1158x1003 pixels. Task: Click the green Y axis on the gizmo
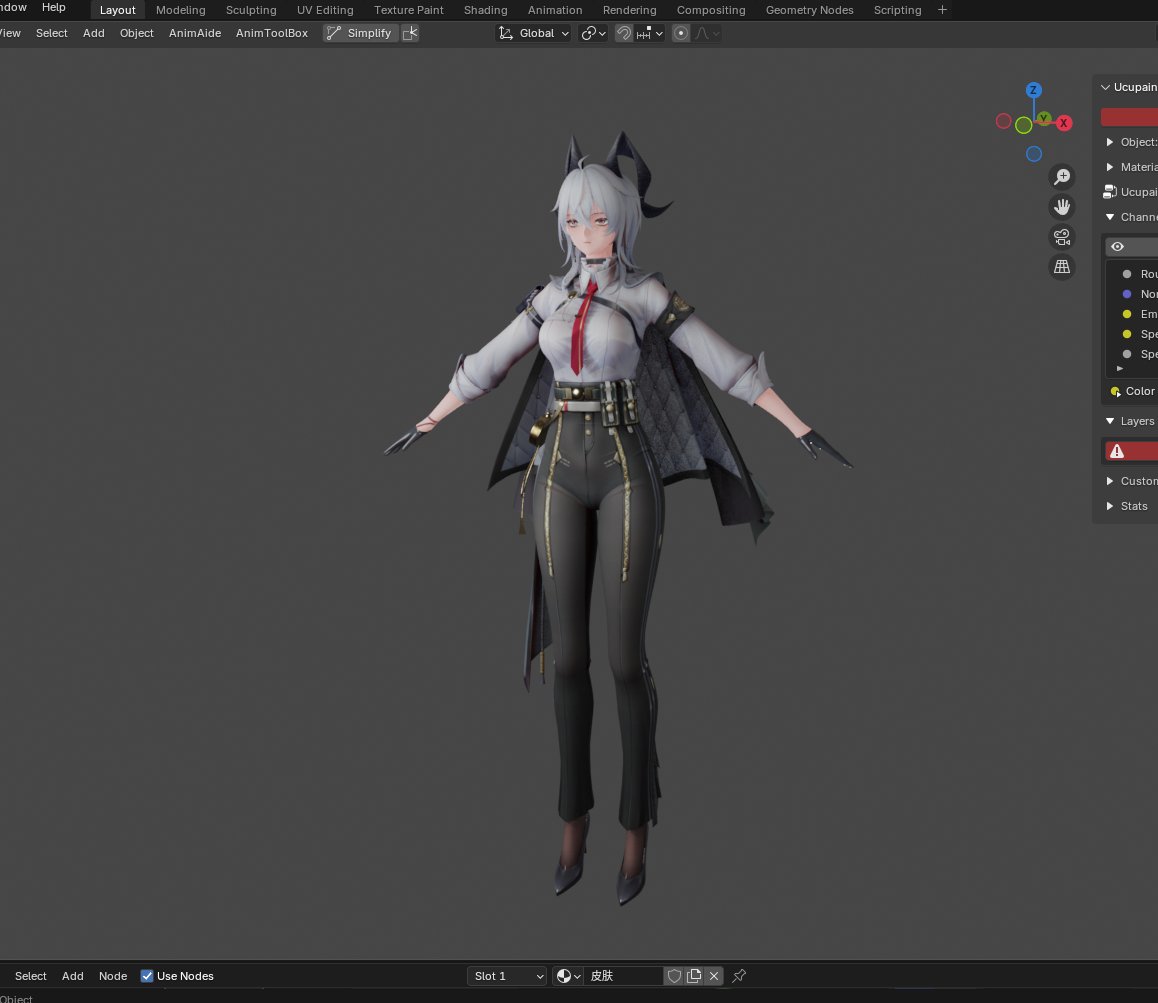pyautogui.click(x=1044, y=117)
